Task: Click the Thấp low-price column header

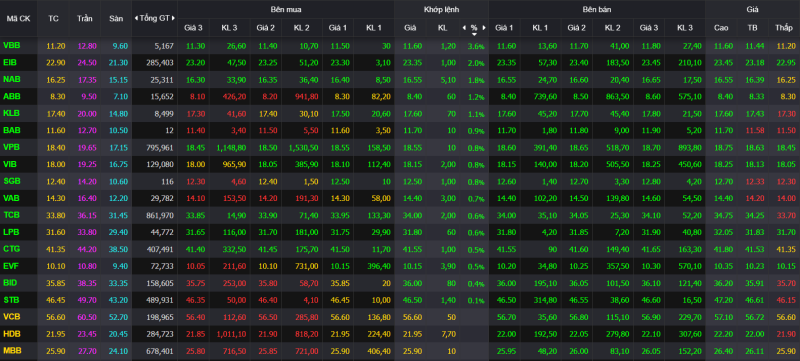Action: (783, 28)
